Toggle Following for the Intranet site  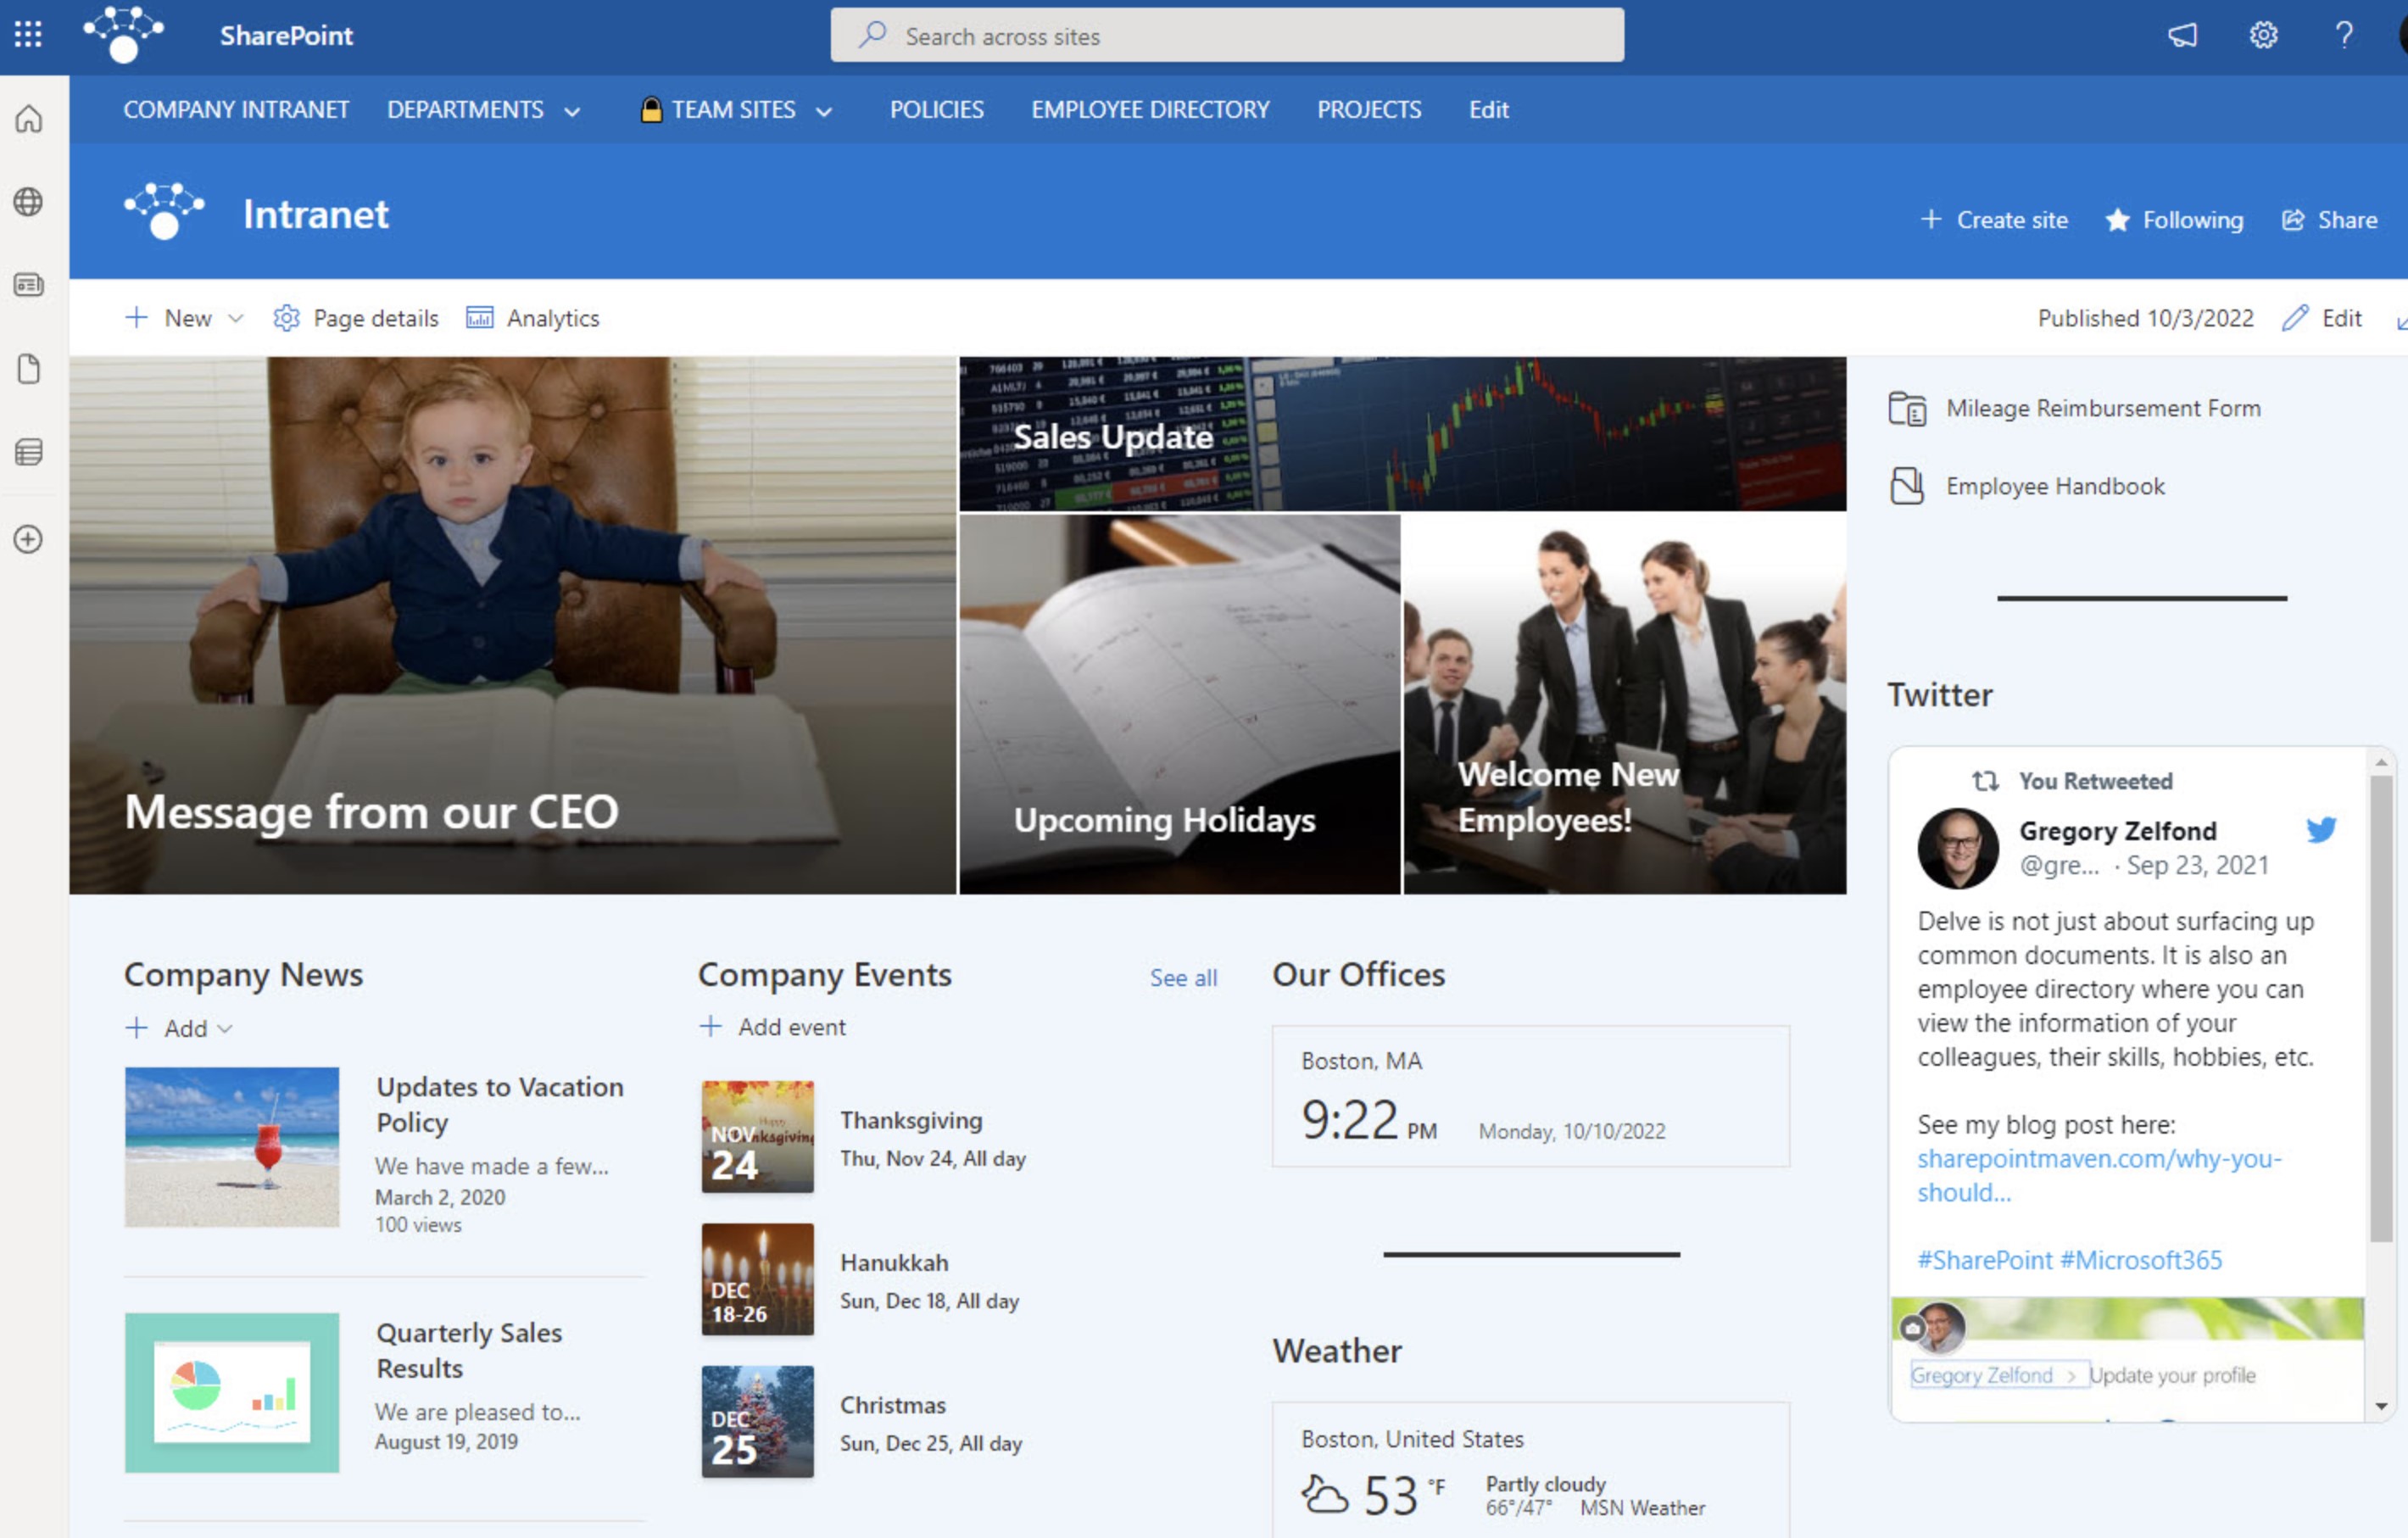pos(2172,220)
